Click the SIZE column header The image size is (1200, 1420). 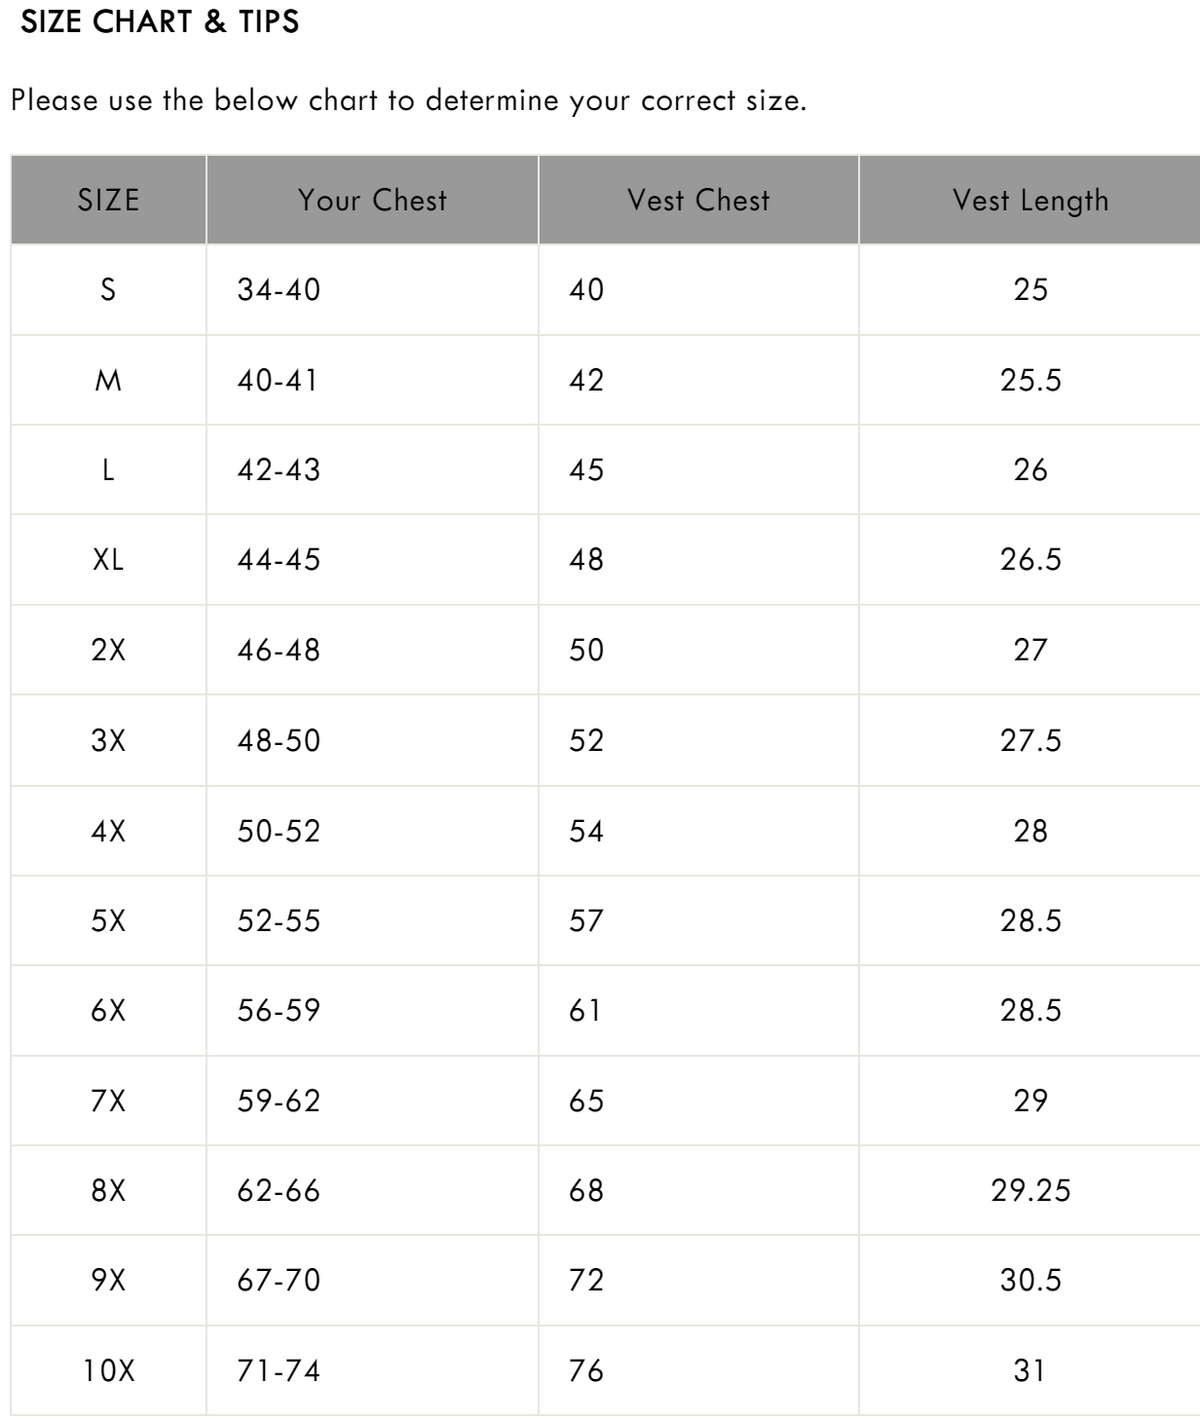(x=108, y=200)
